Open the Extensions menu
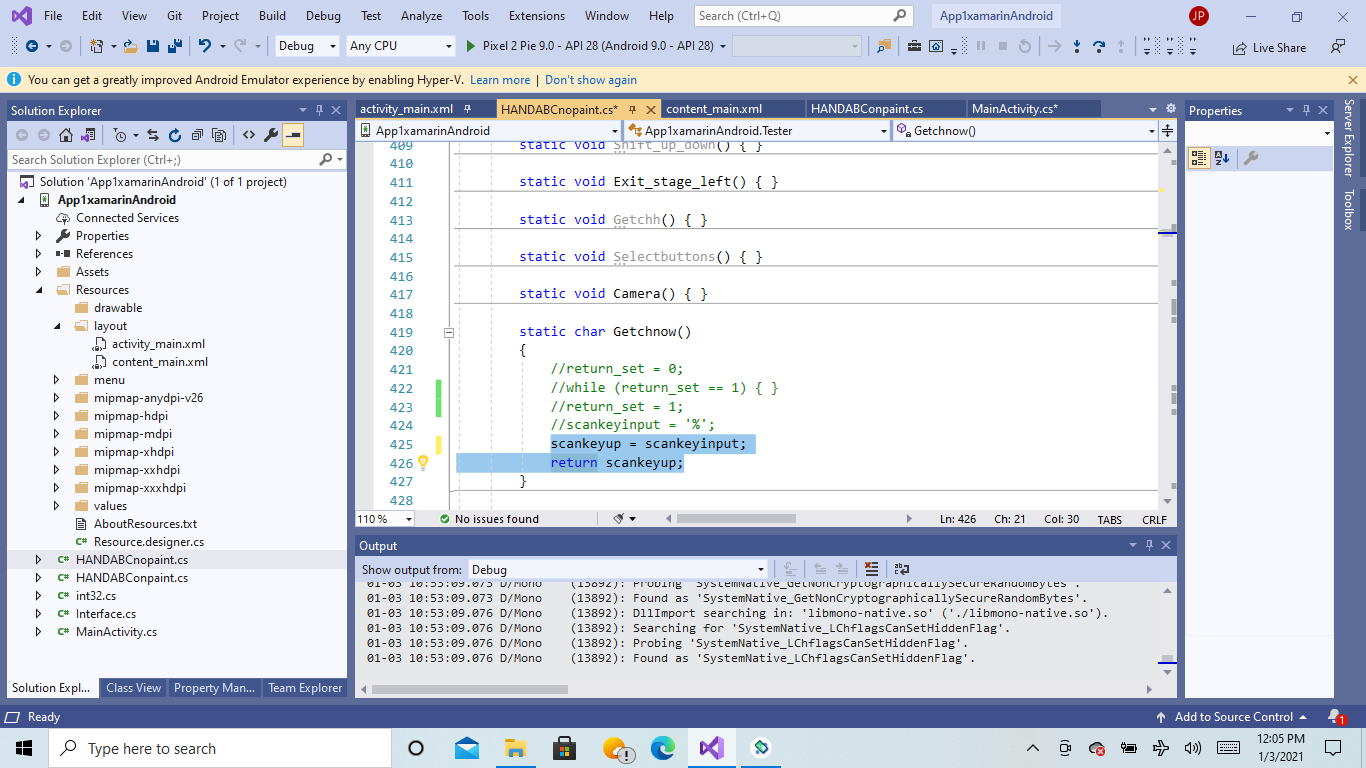Image resolution: width=1366 pixels, height=768 pixels. pyautogui.click(x=536, y=16)
